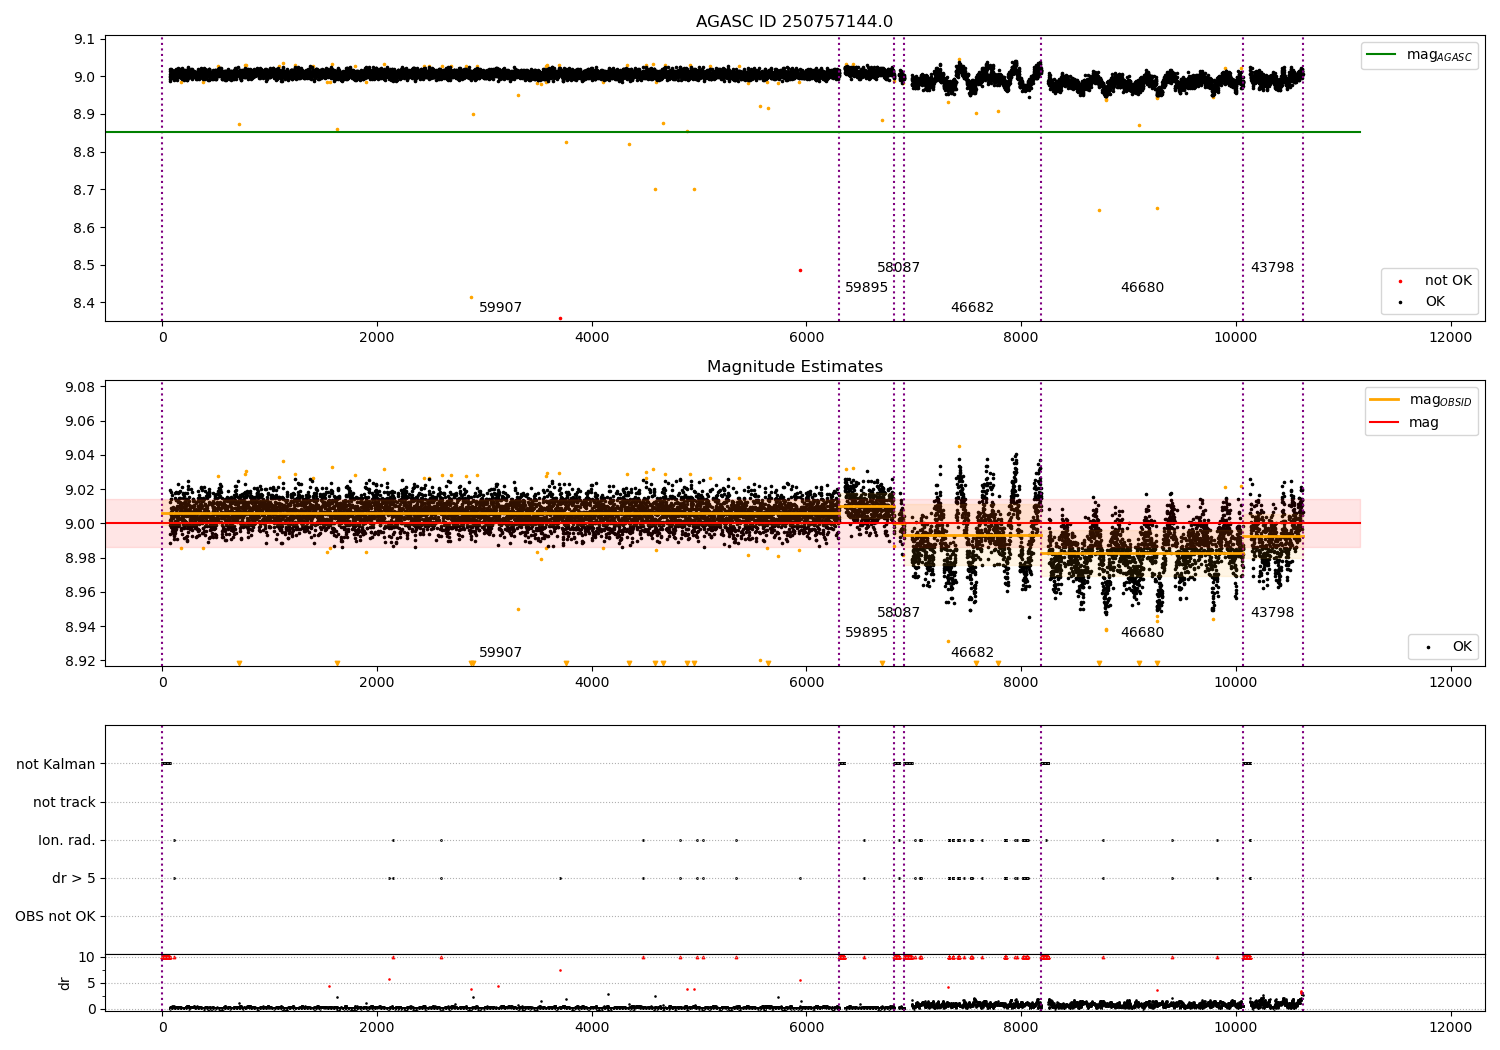This screenshot has width=1500, height=1050.
Task: Click the 'OBS not OK' axis label
Action: pyautogui.click(x=55, y=917)
